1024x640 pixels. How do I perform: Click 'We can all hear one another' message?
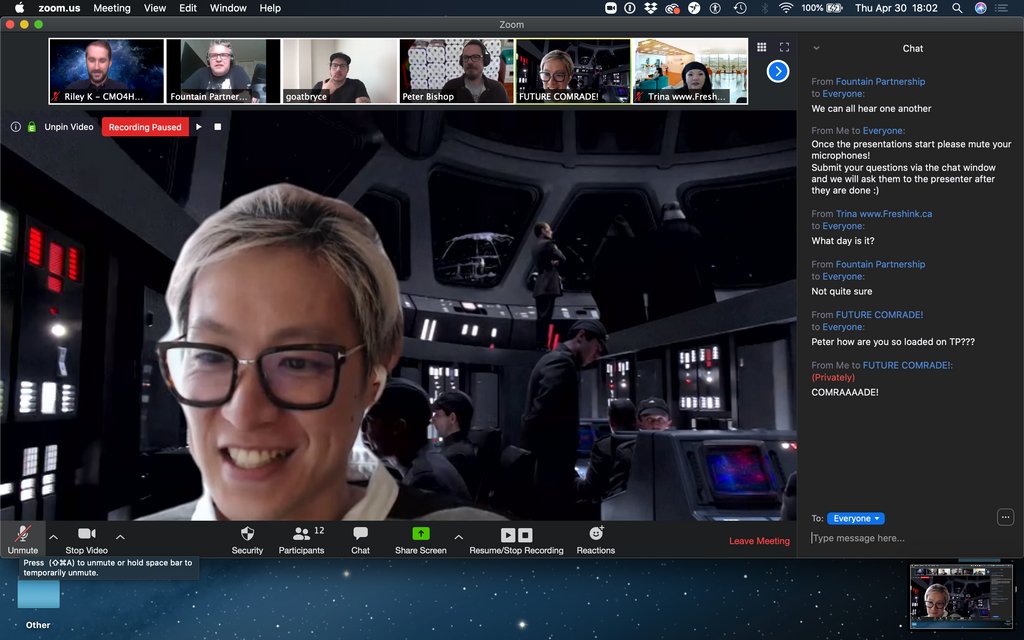[871, 108]
